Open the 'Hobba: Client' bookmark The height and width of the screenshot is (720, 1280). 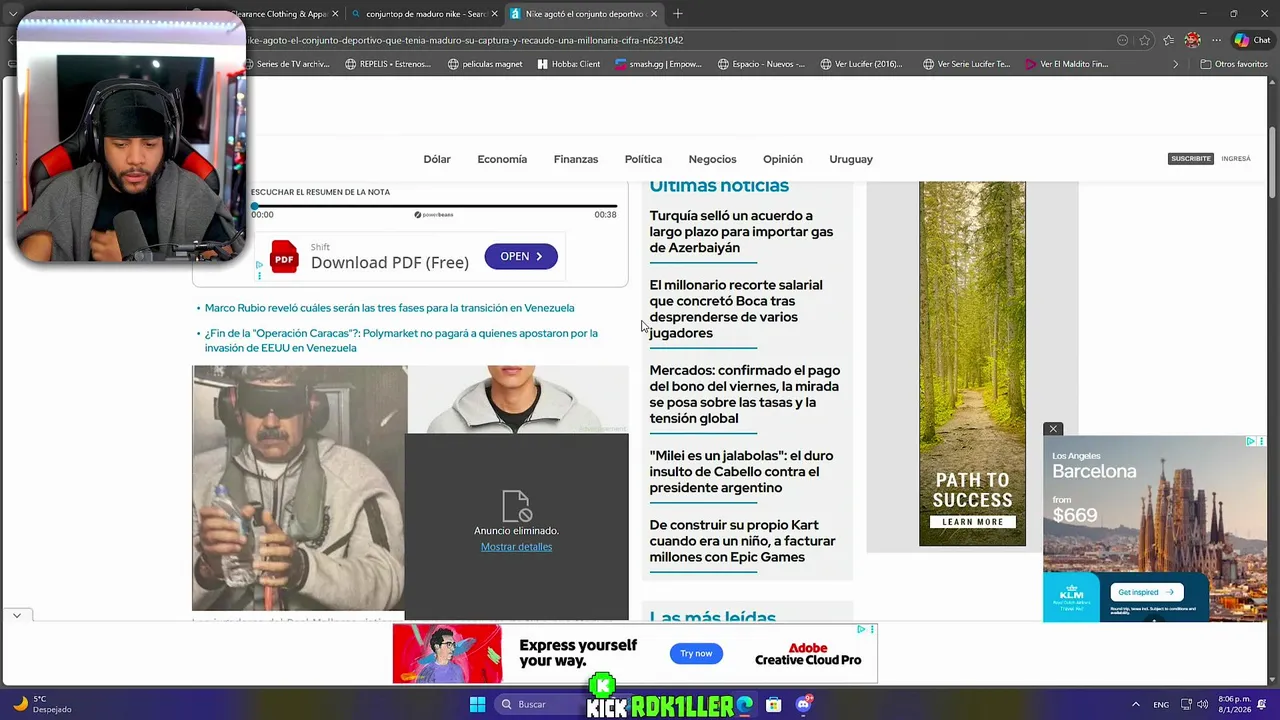(569, 64)
